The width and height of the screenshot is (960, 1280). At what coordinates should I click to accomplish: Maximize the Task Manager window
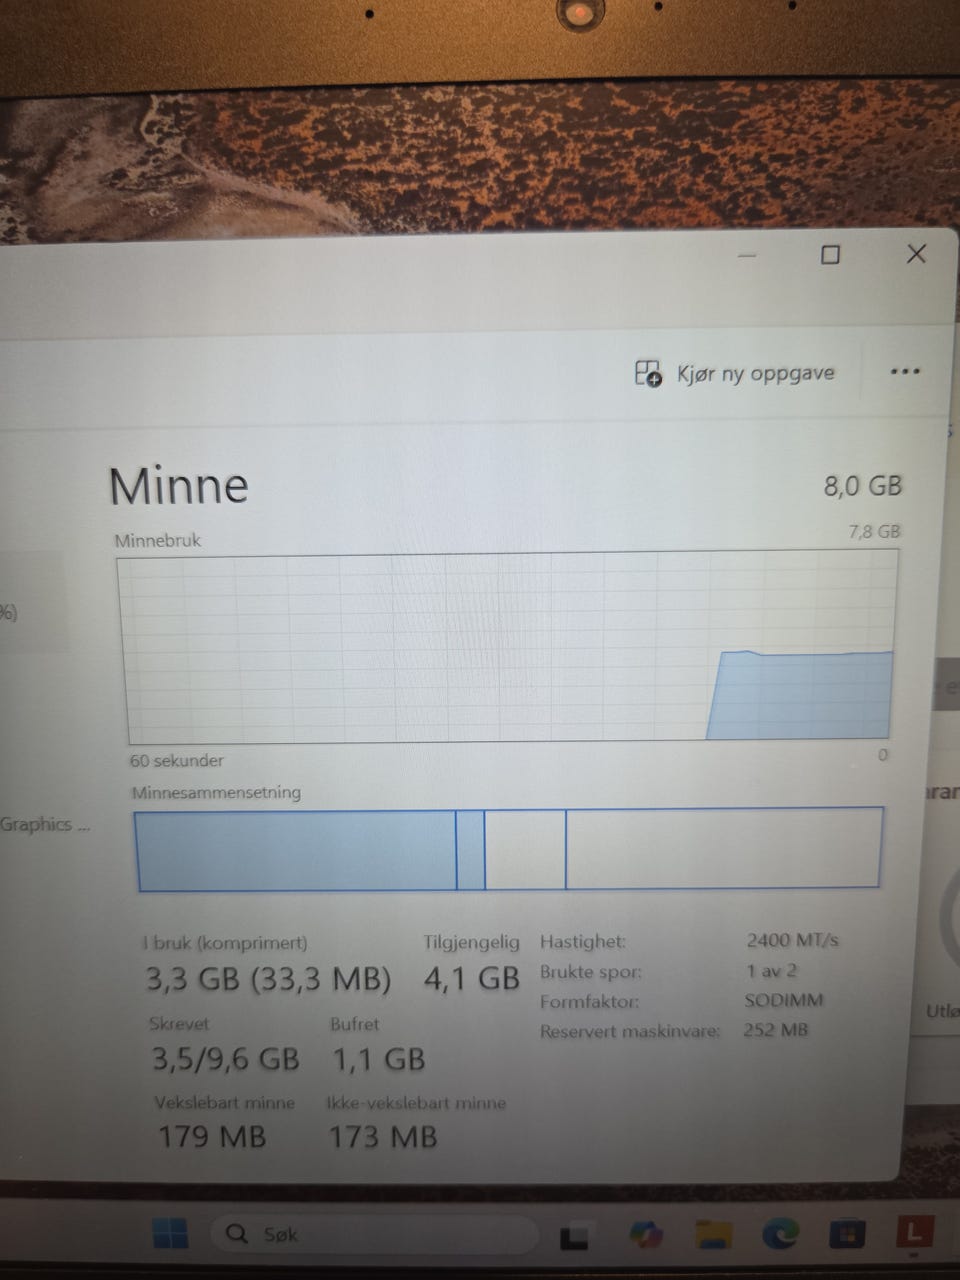(830, 255)
